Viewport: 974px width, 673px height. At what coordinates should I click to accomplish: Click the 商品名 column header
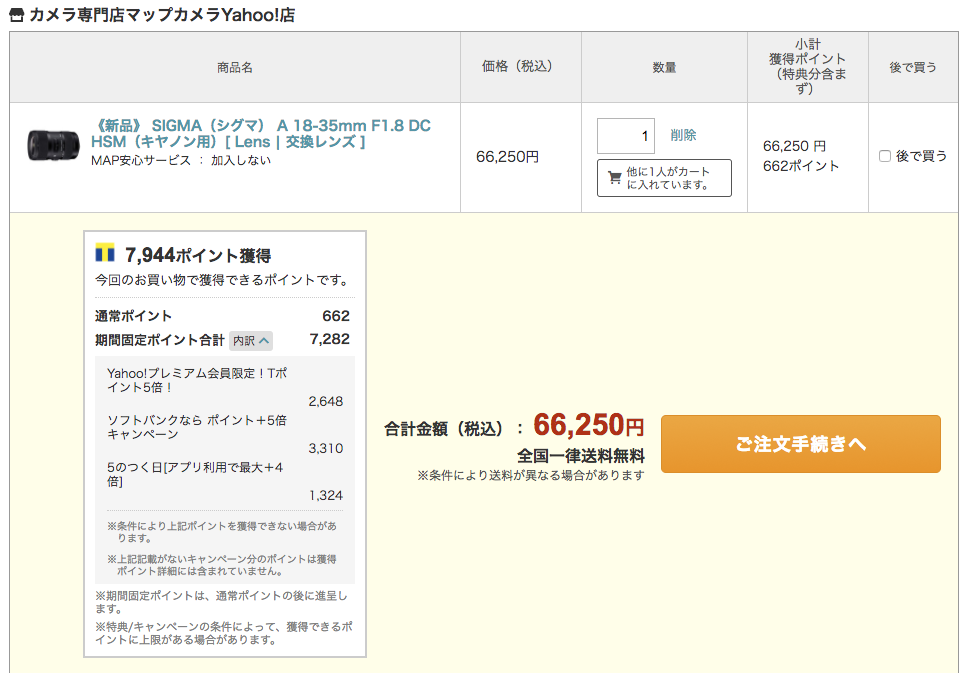(235, 67)
